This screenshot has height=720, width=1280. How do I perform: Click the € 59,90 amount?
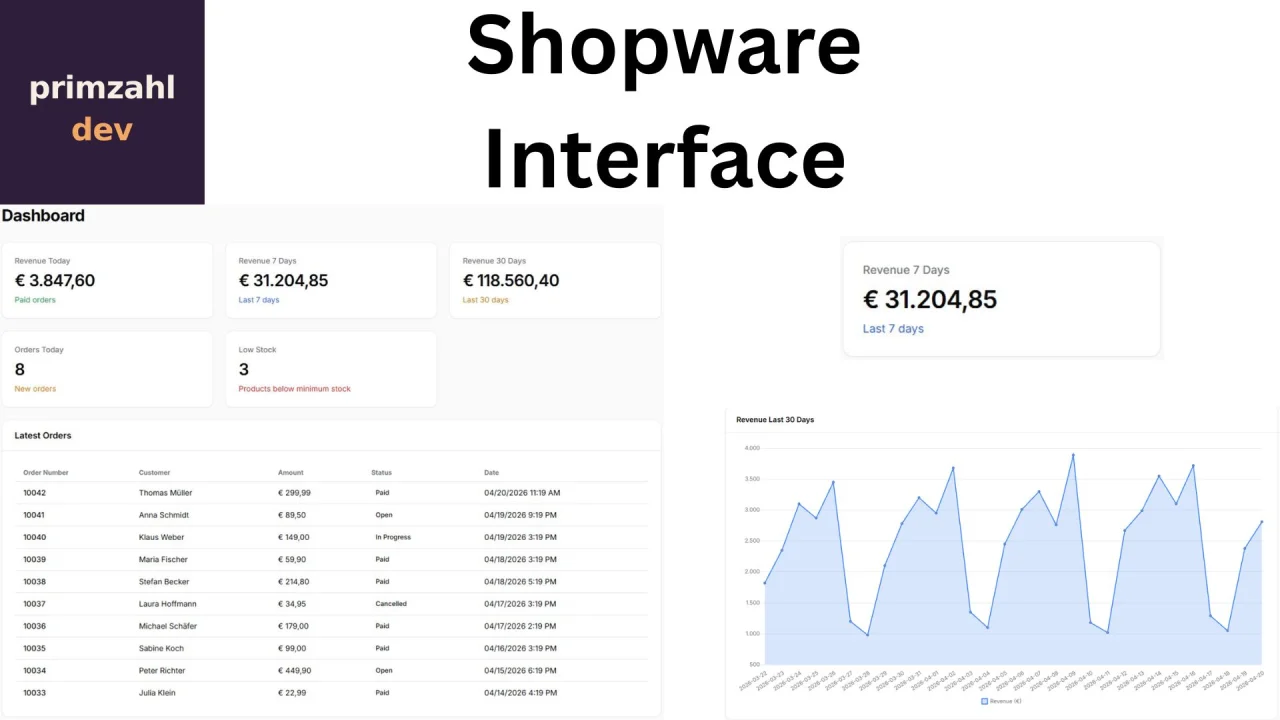[x=292, y=560]
